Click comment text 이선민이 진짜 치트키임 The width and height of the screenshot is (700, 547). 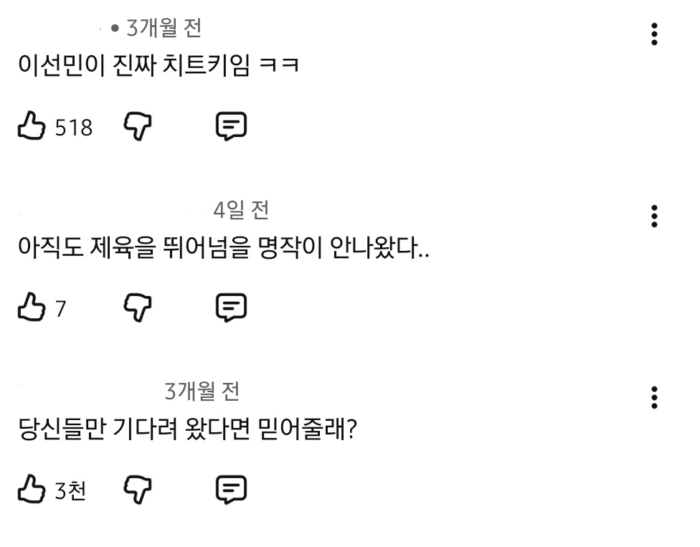[x=160, y=65]
